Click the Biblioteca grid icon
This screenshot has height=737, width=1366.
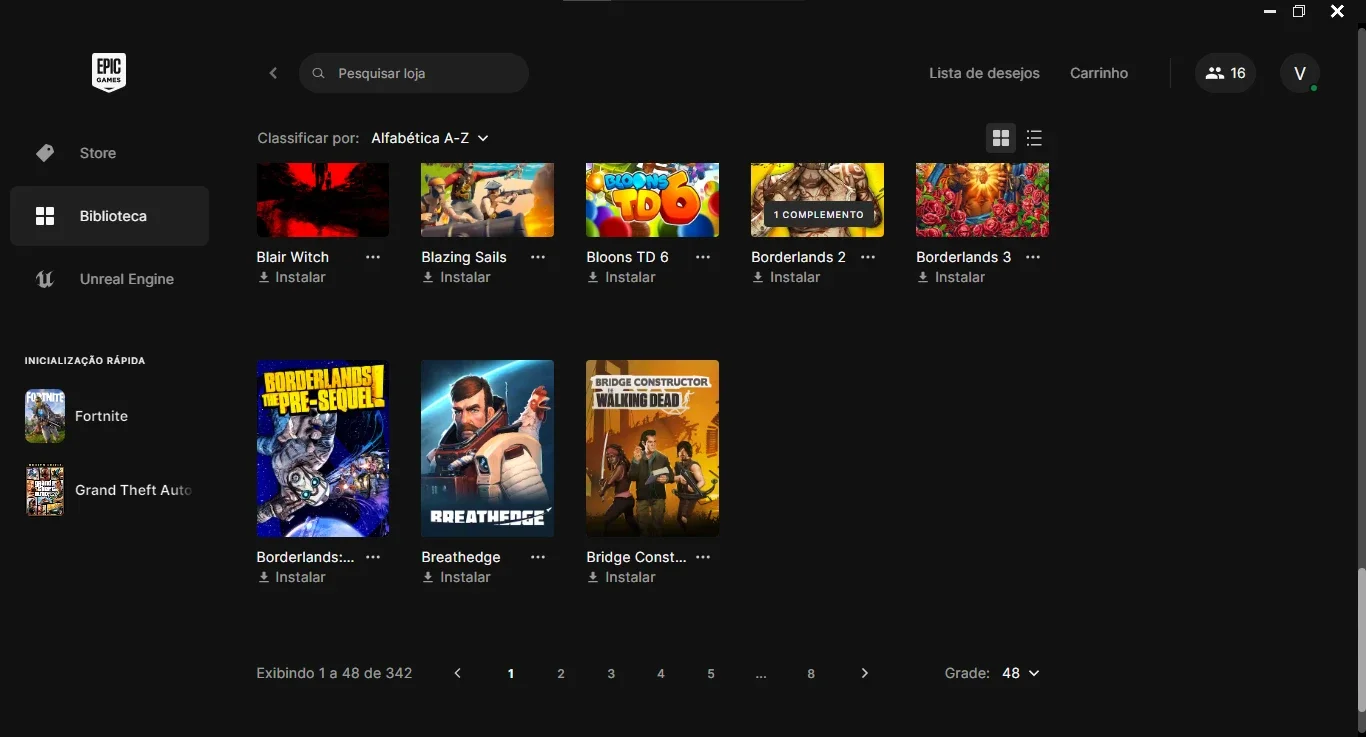tap(45, 216)
